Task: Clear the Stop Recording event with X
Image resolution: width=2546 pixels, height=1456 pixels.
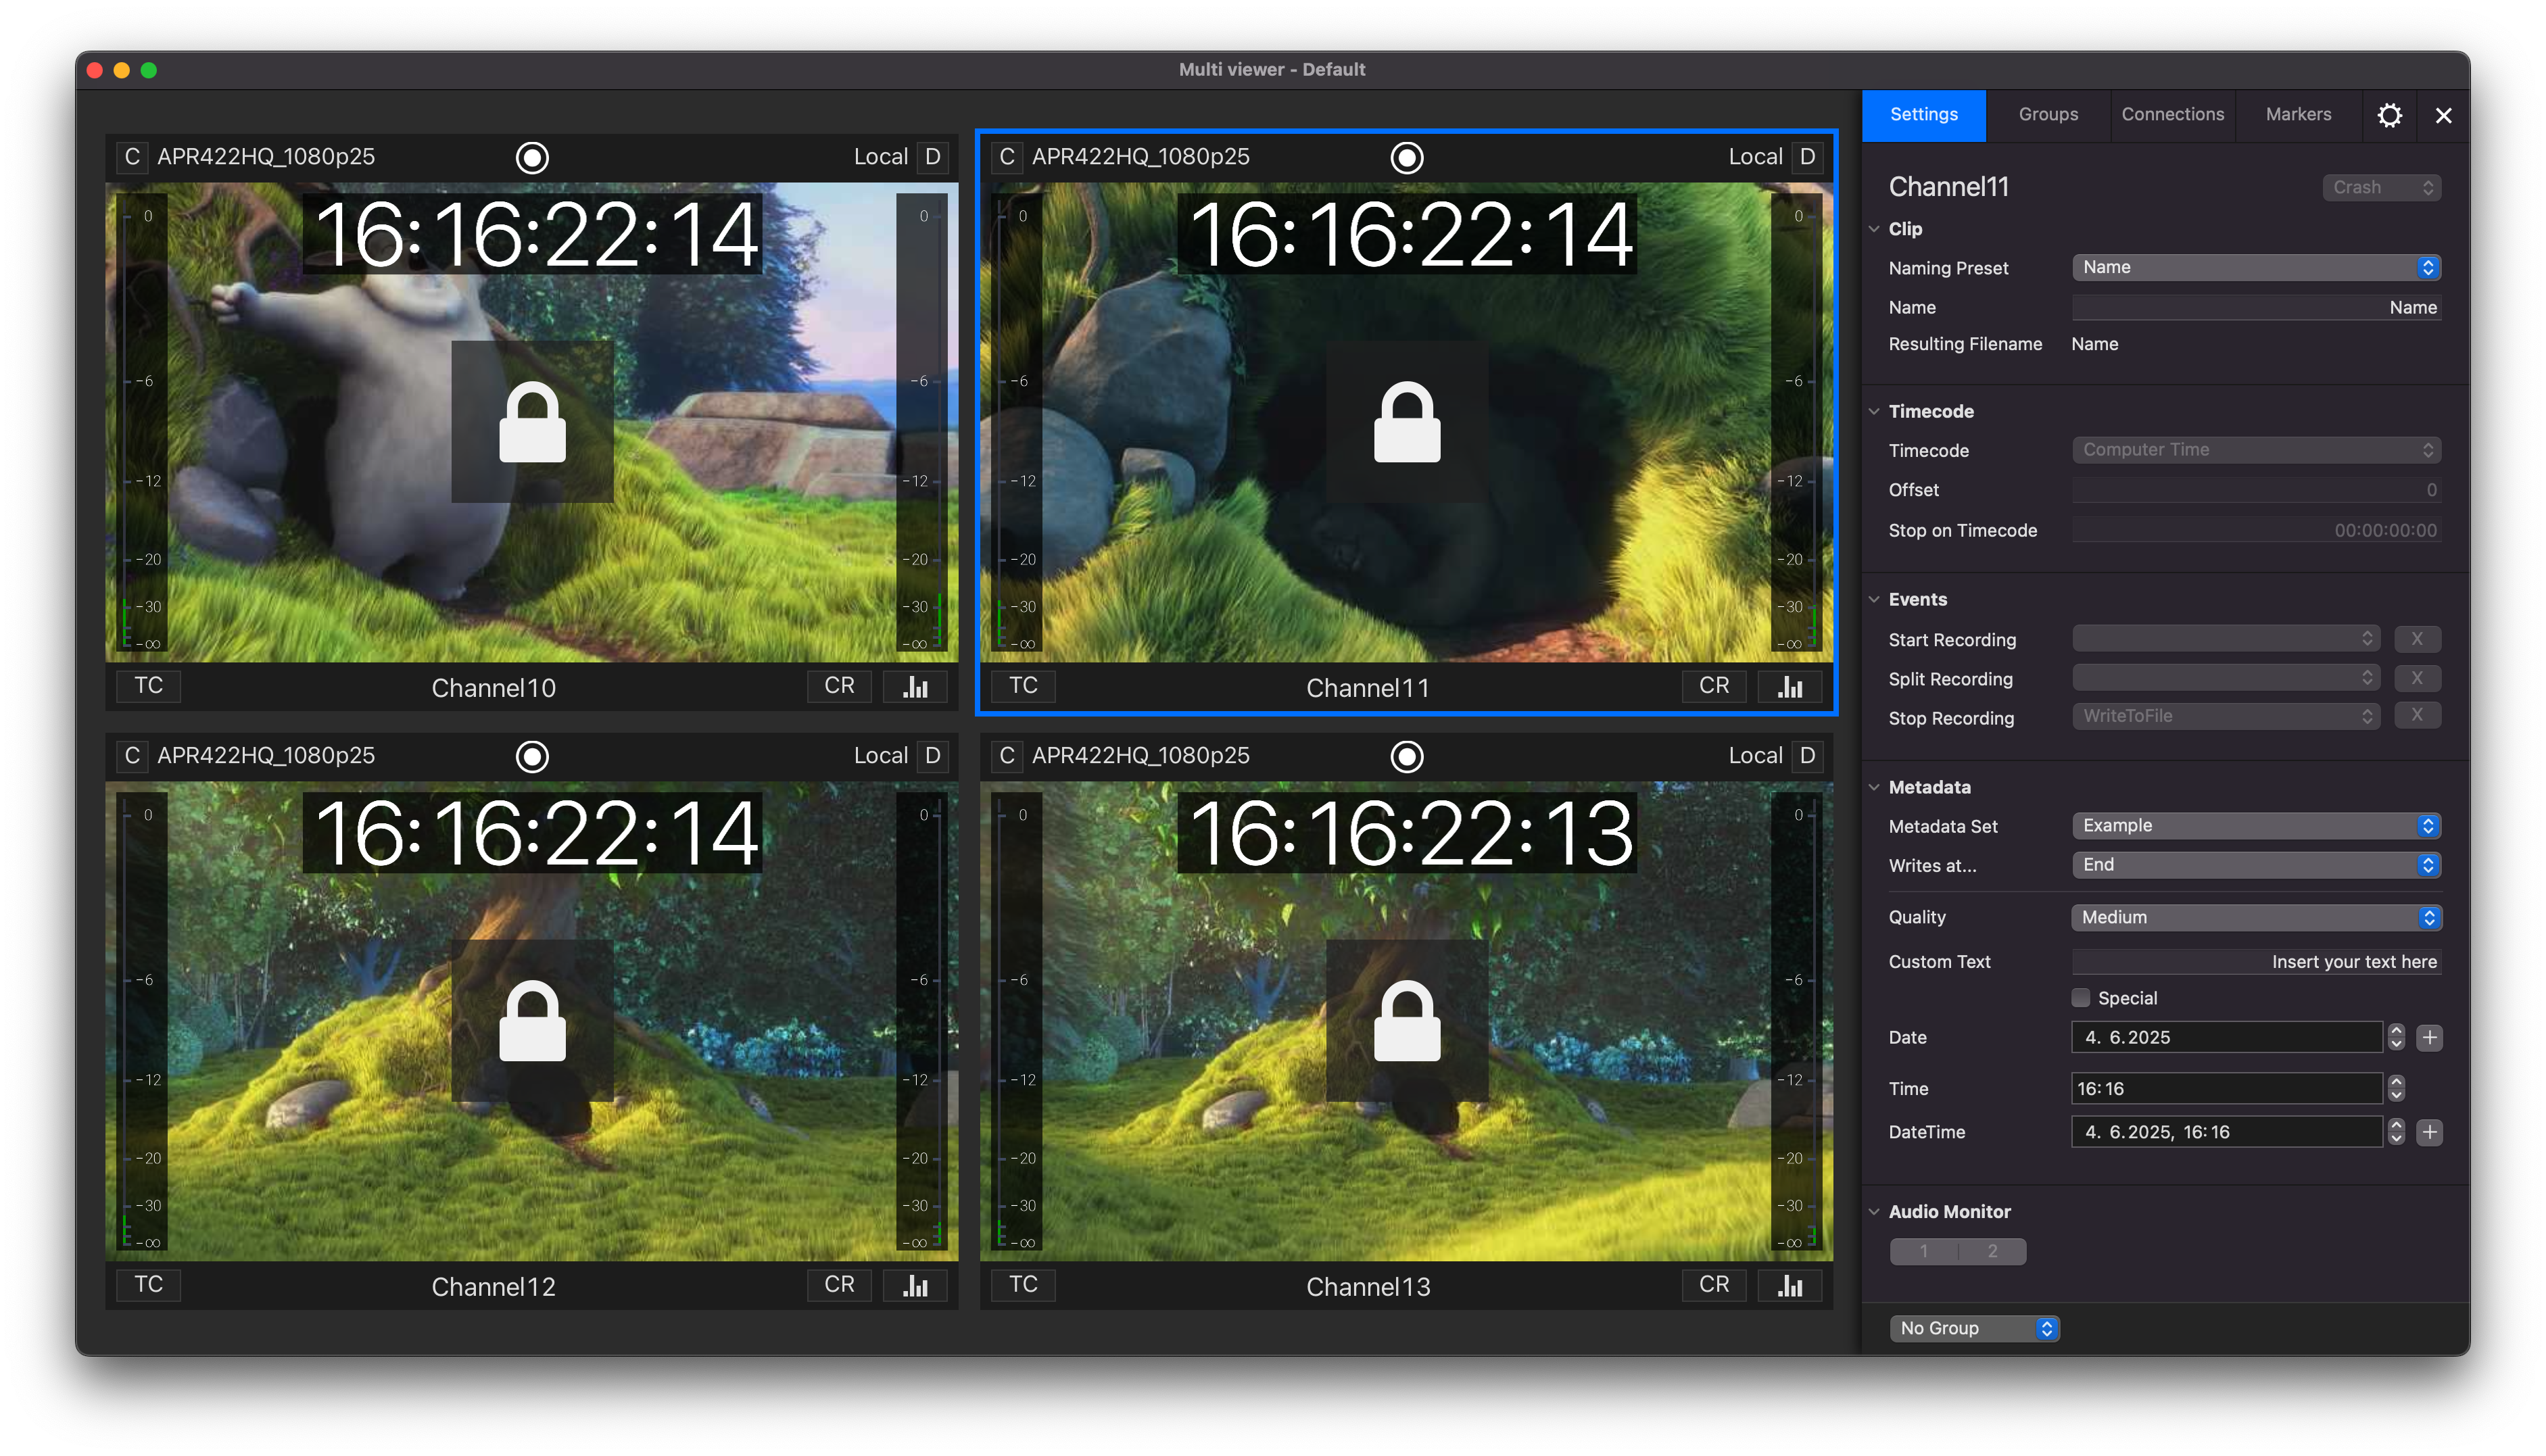Action: pyautogui.click(x=2417, y=716)
